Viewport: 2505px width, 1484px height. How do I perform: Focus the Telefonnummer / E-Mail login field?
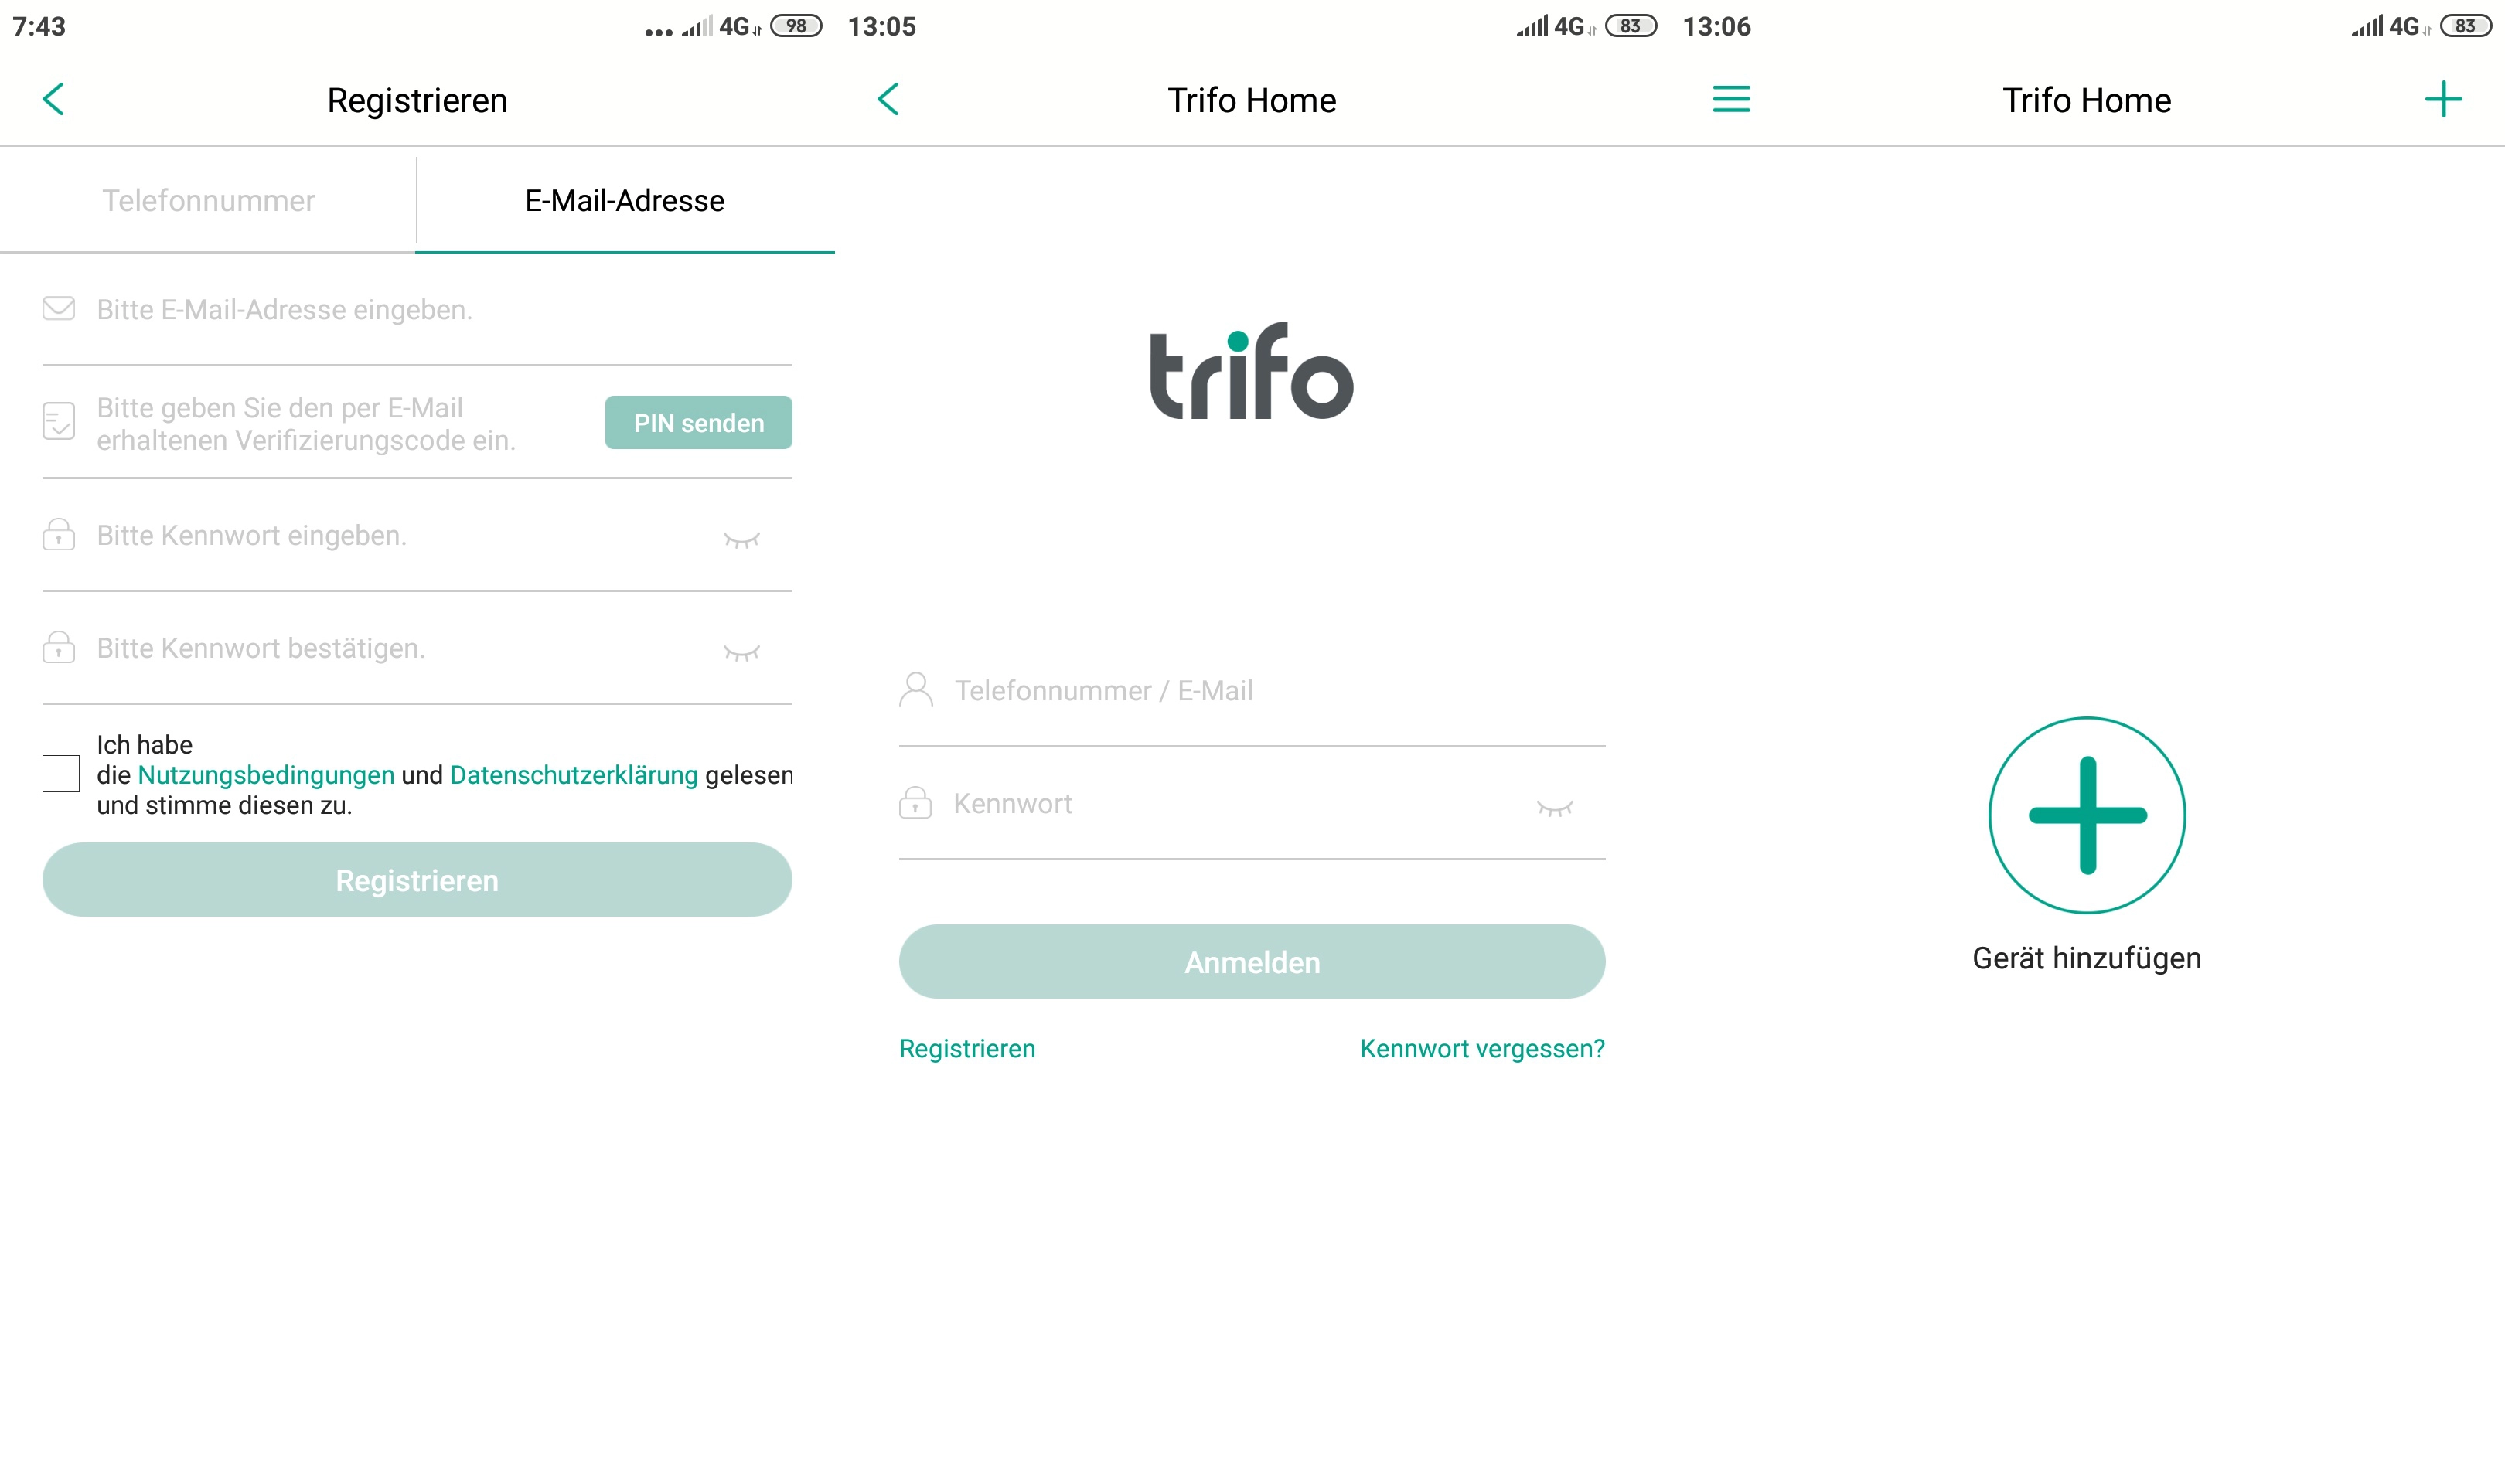click(1252, 690)
